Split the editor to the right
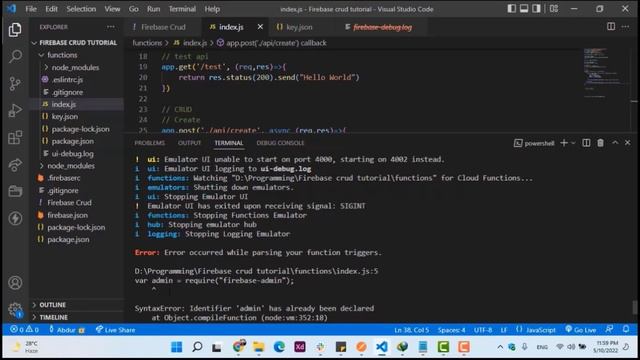 tap(611, 27)
